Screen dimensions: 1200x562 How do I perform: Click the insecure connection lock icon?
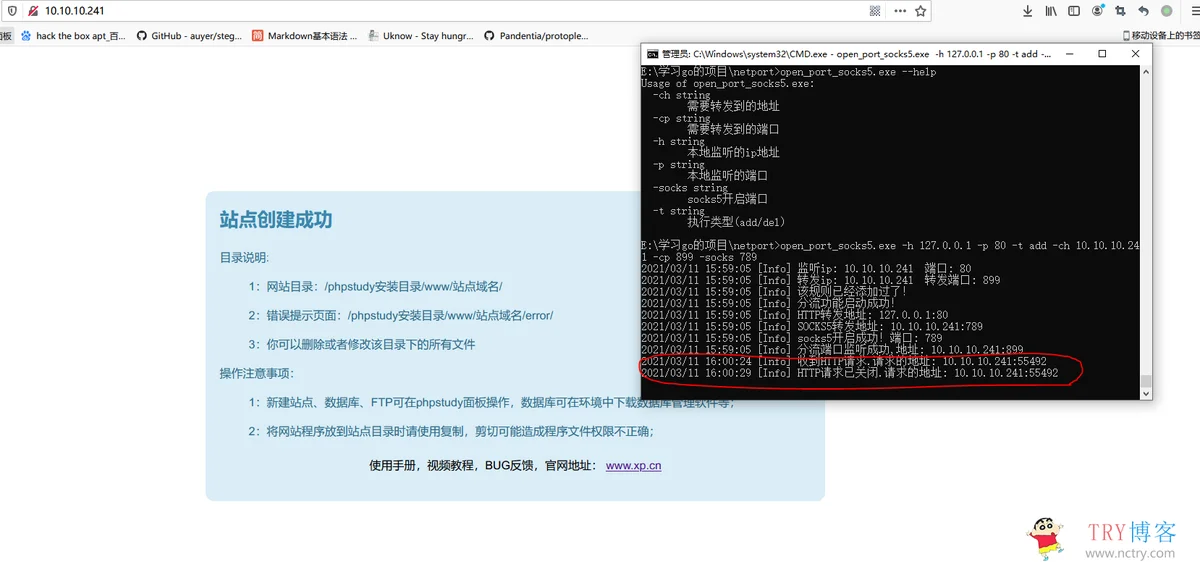click(x=32, y=11)
